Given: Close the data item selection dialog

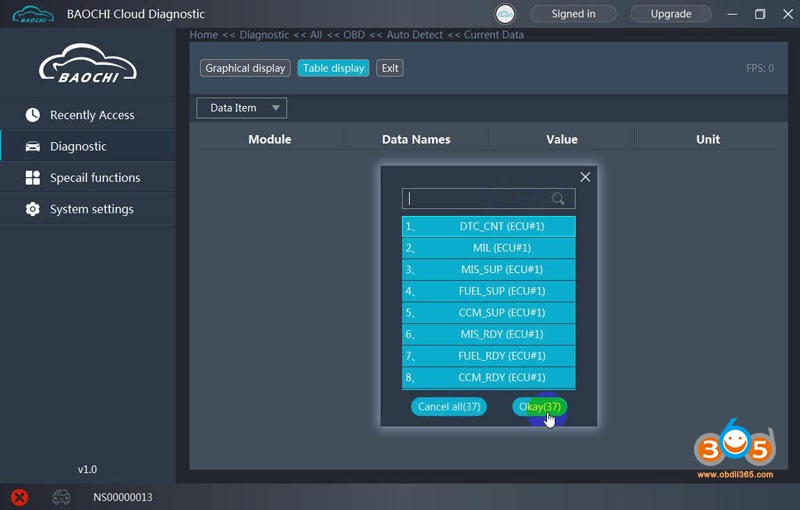Looking at the screenshot, I should [x=585, y=177].
